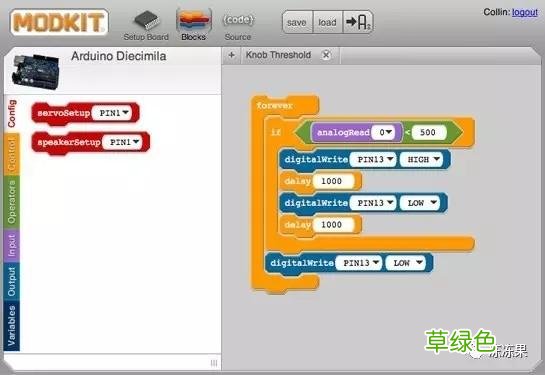Edit the 500 threshold value field

[429, 132]
